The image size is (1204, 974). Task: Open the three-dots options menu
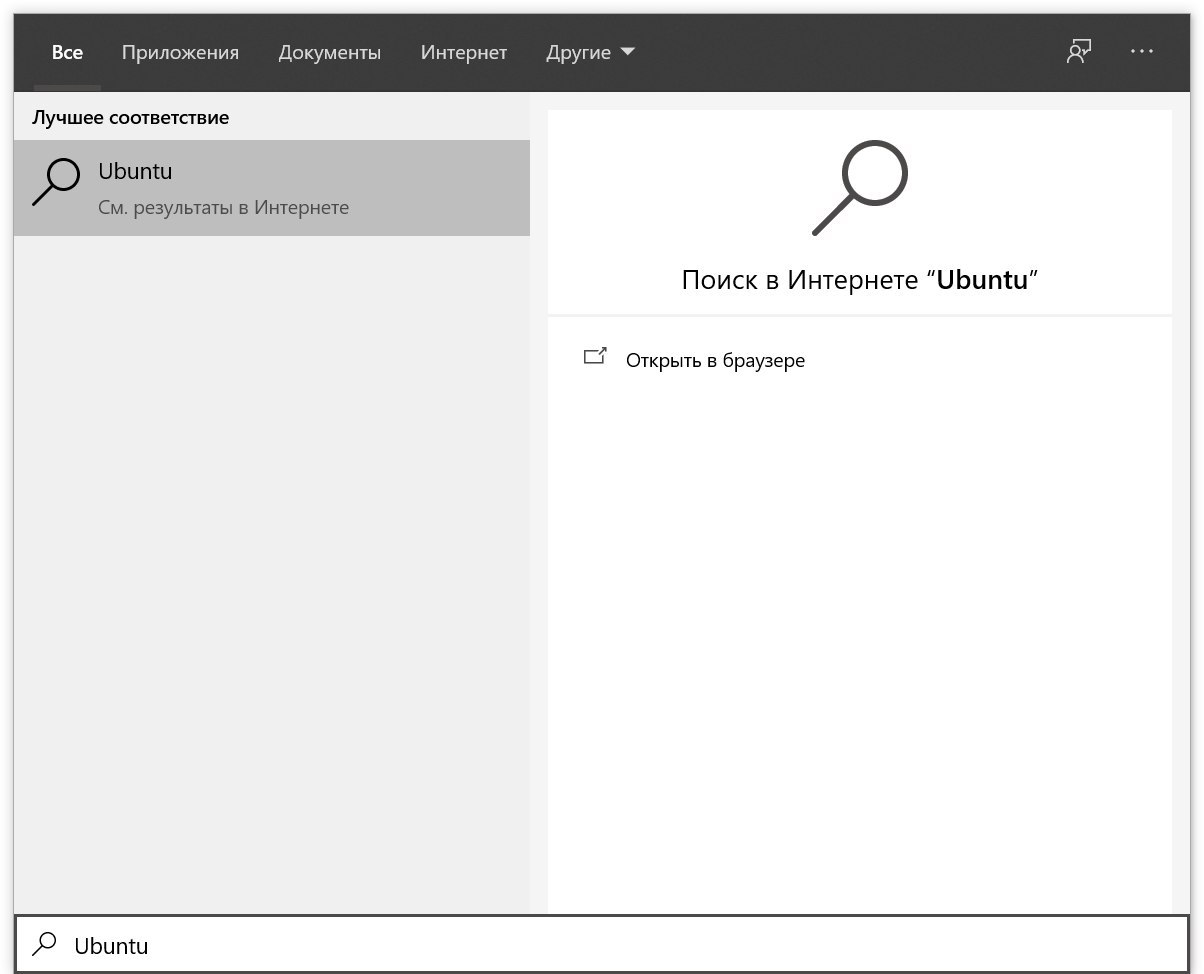pos(1142,51)
